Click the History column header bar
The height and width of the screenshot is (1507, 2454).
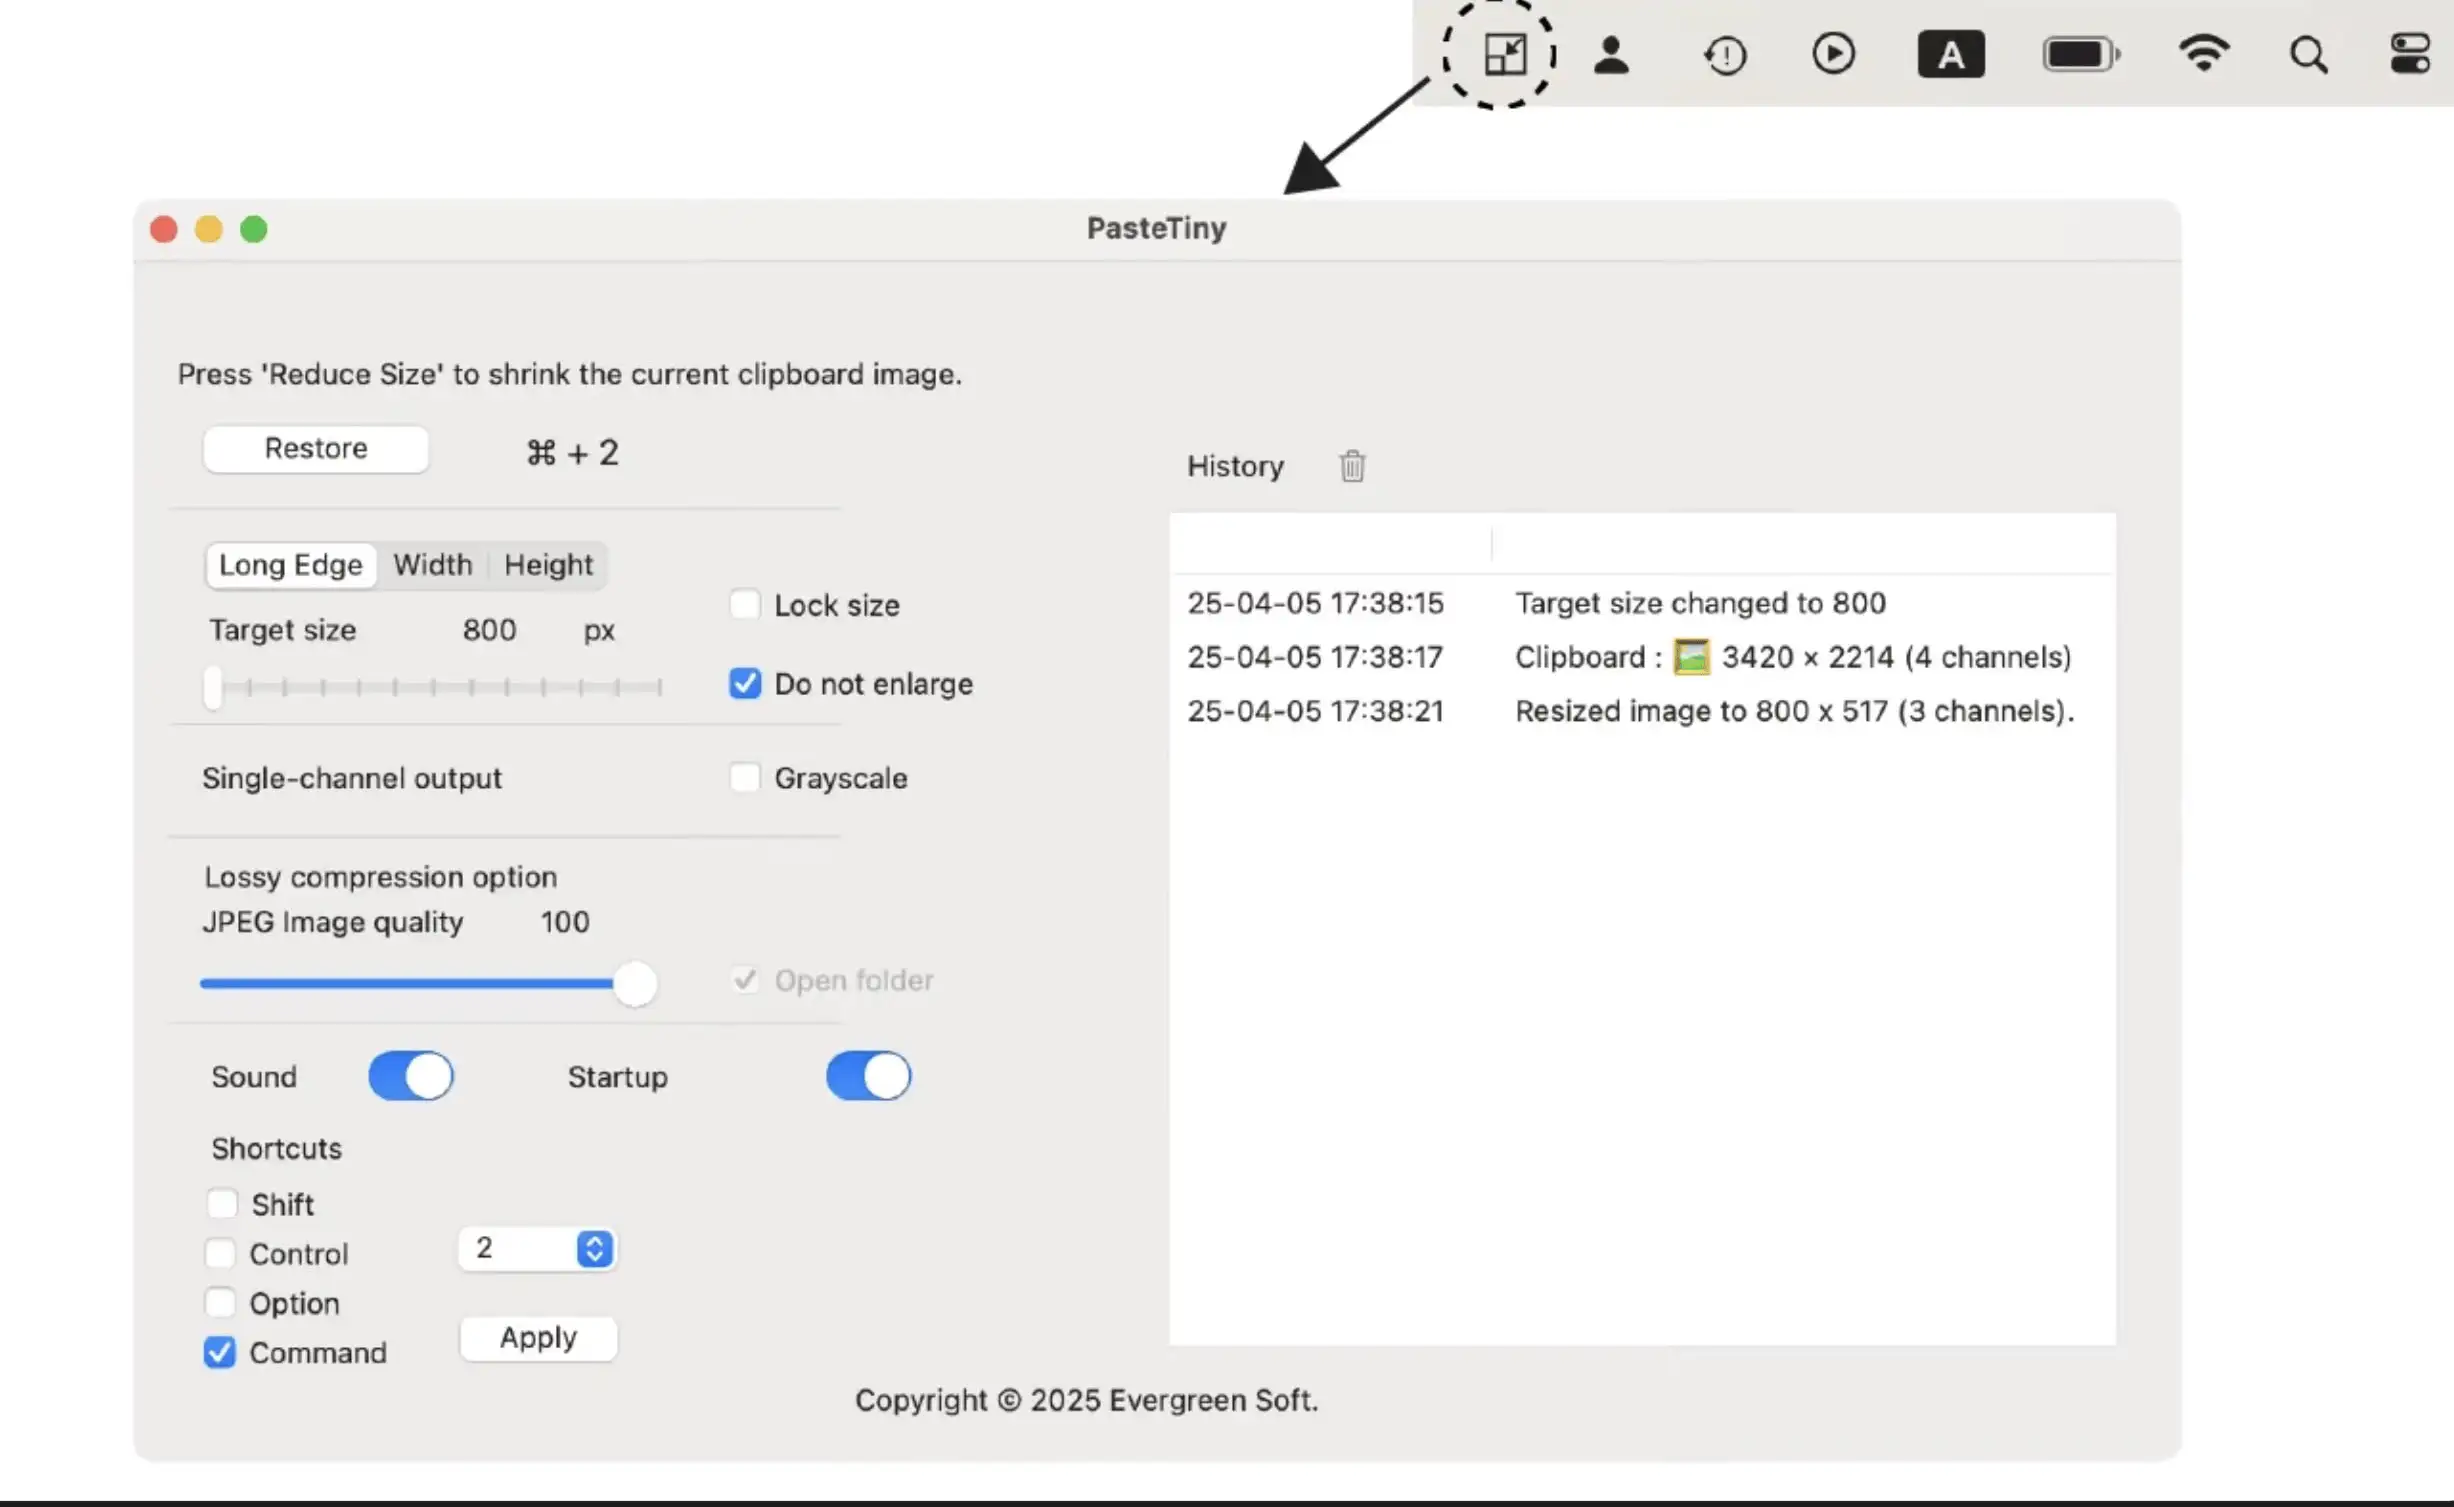(x=1642, y=544)
